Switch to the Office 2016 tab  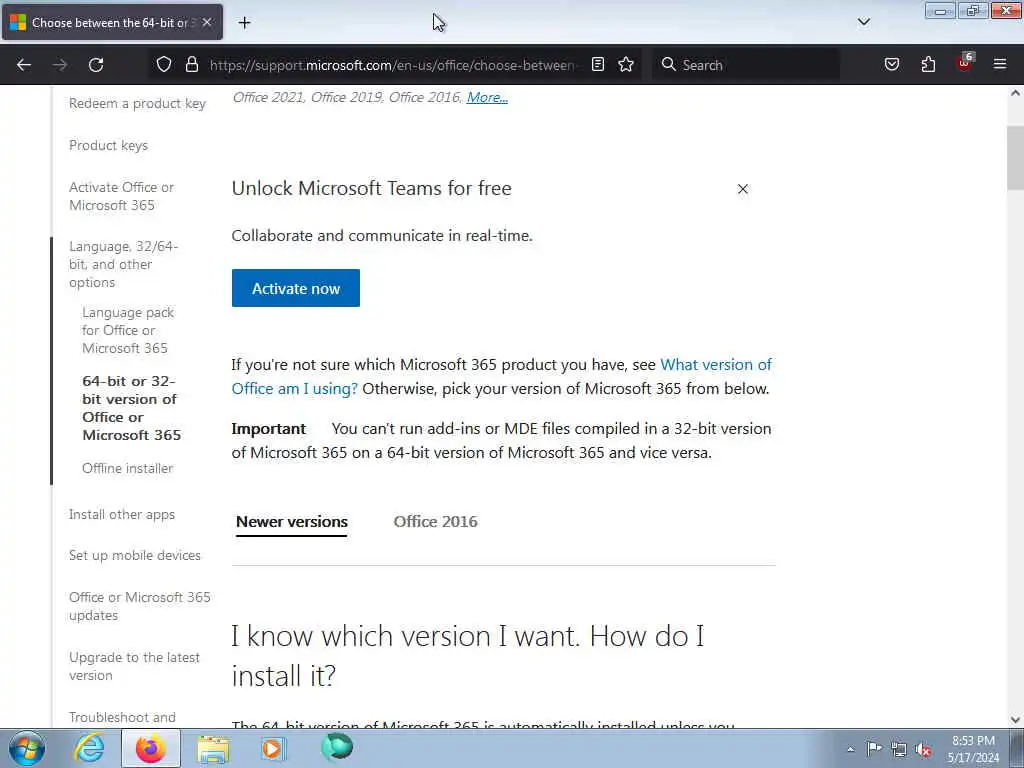436,522
